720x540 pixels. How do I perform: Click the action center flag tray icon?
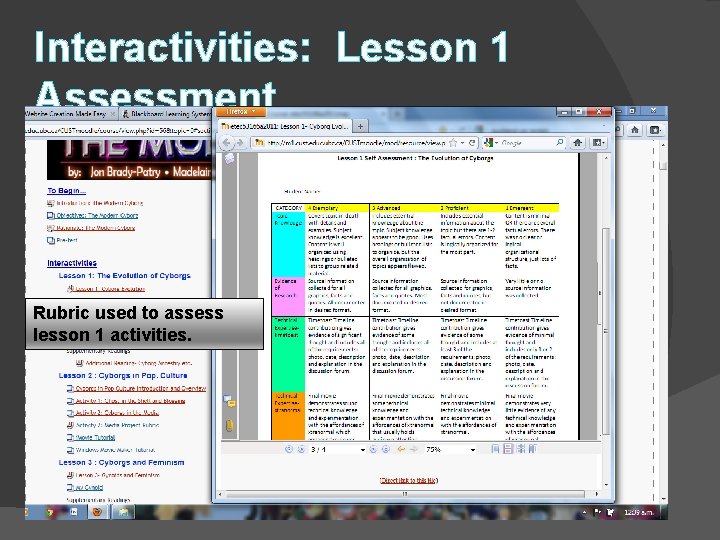(597, 512)
